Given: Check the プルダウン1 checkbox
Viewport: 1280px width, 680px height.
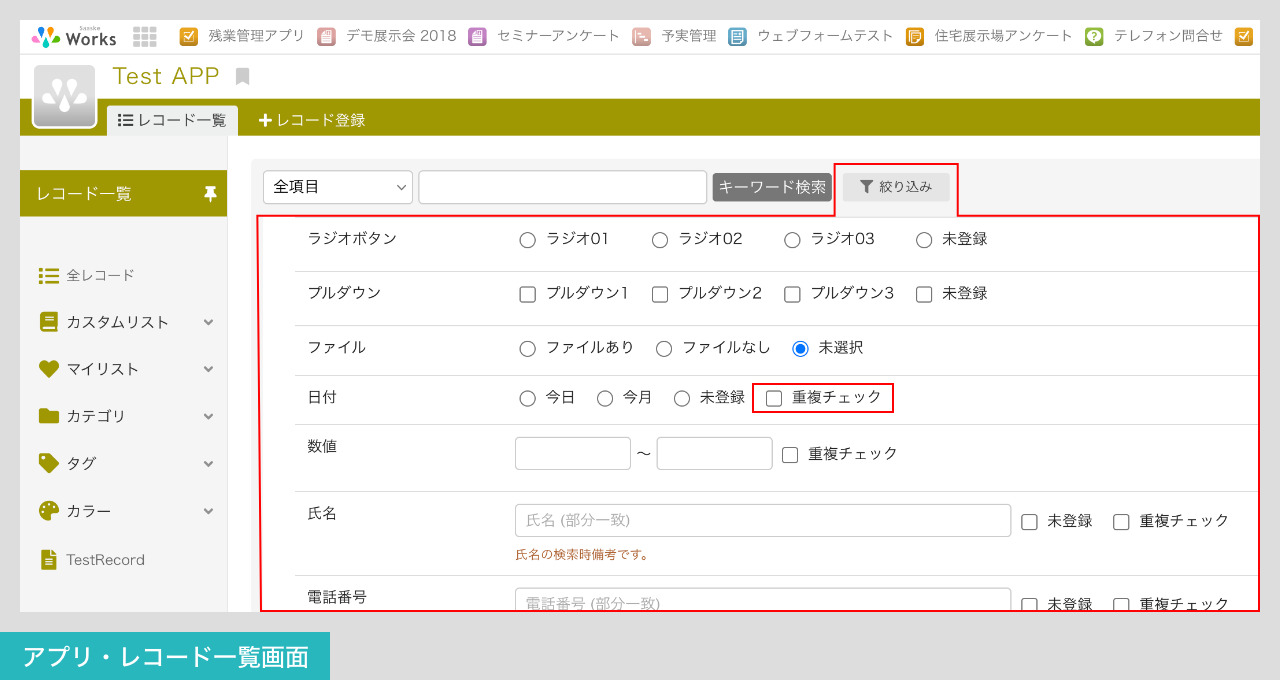Looking at the screenshot, I should click(x=528, y=294).
